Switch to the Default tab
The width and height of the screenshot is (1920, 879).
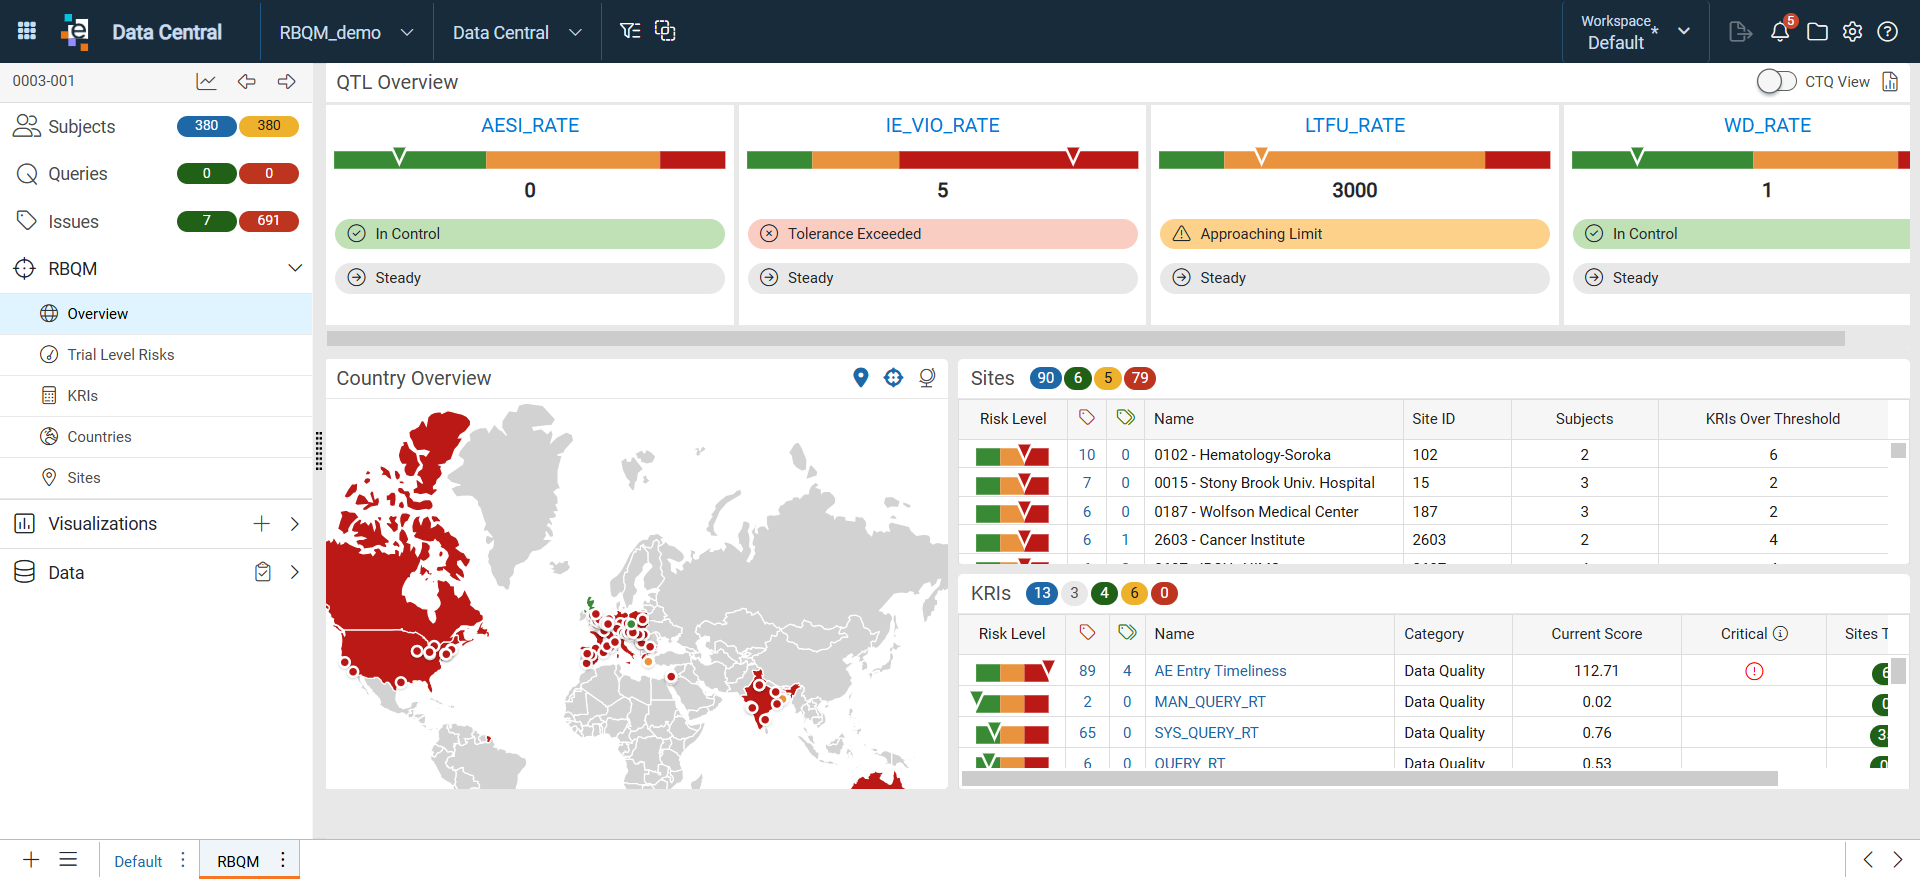(138, 861)
